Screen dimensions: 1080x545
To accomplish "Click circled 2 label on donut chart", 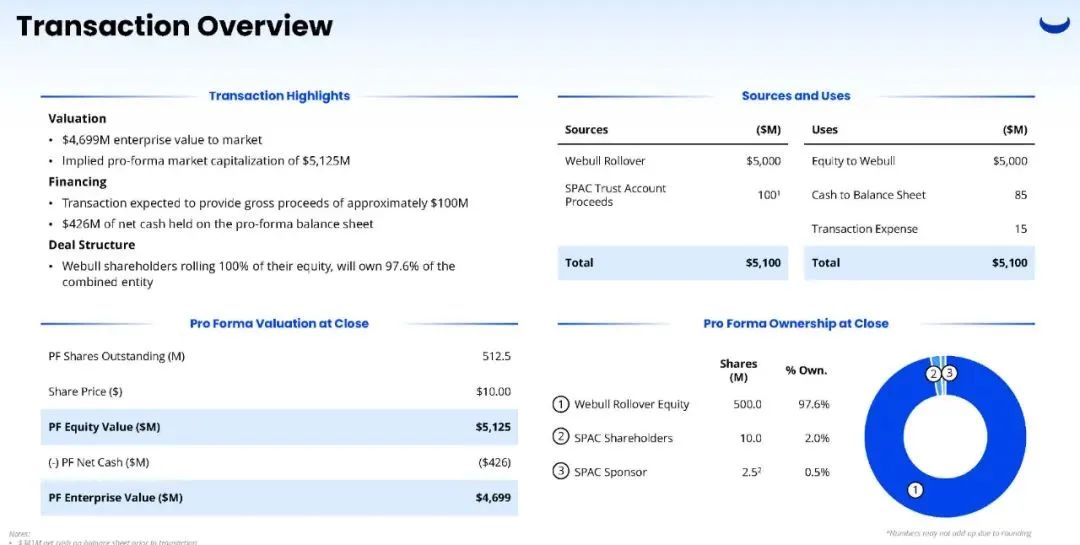I will [933, 373].
